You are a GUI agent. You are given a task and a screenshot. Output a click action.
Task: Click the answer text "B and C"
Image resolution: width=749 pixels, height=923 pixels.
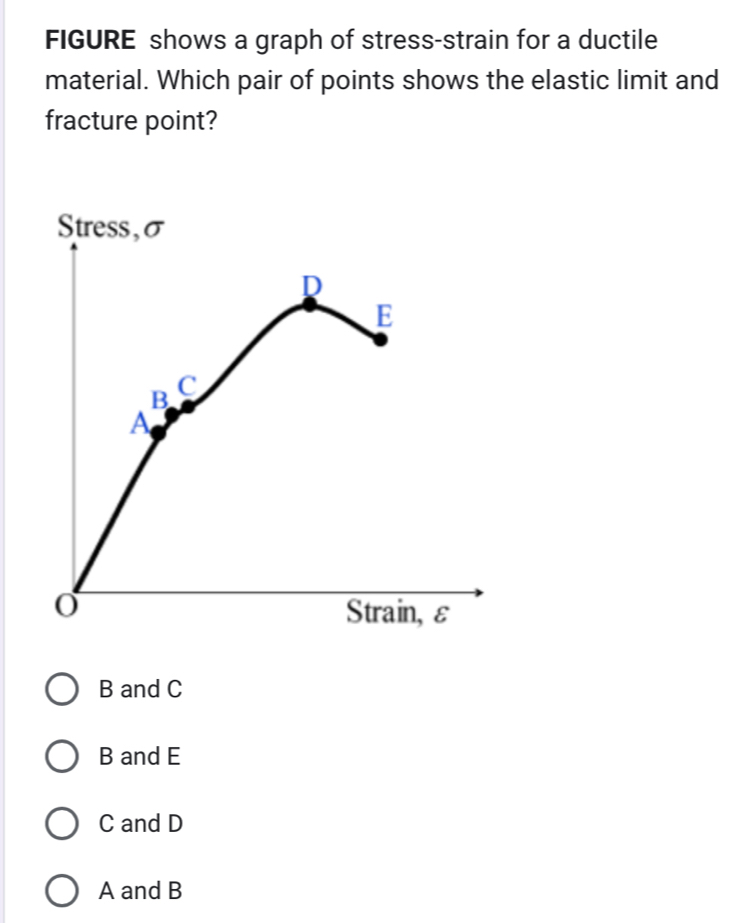pyautogui.click(x=139, y=688)
